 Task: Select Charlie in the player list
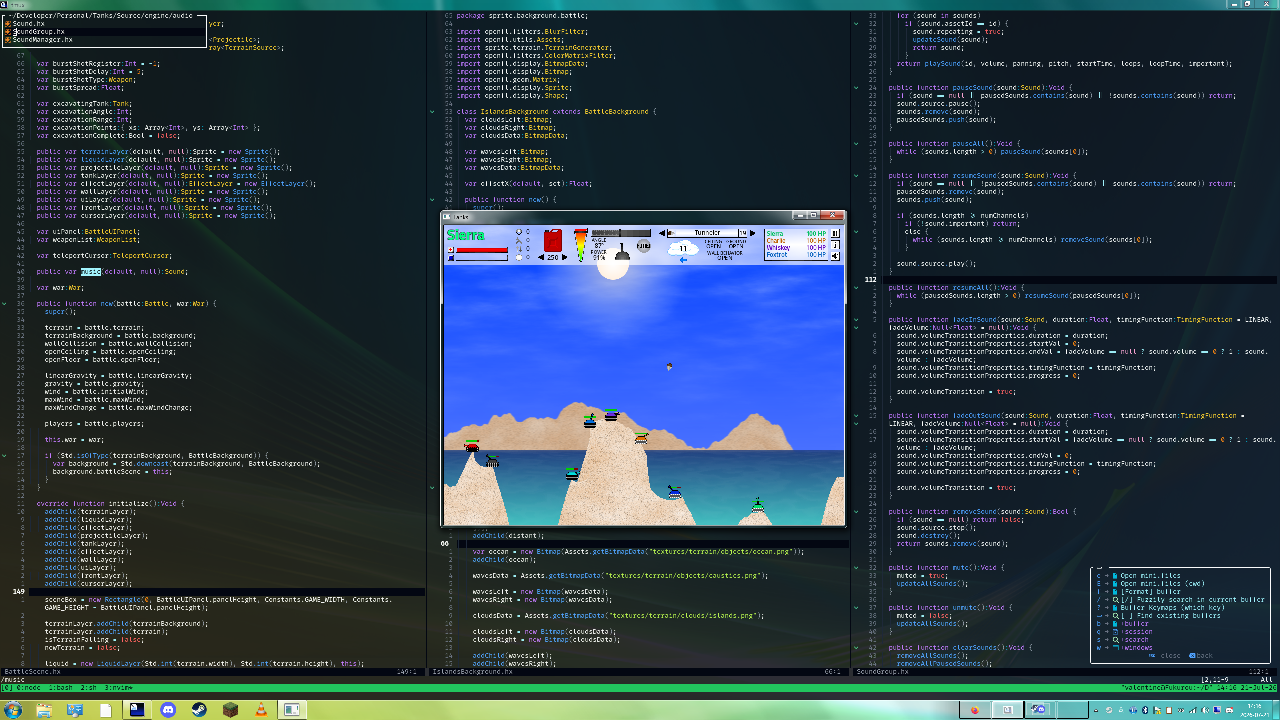click(x=796, y=240)
